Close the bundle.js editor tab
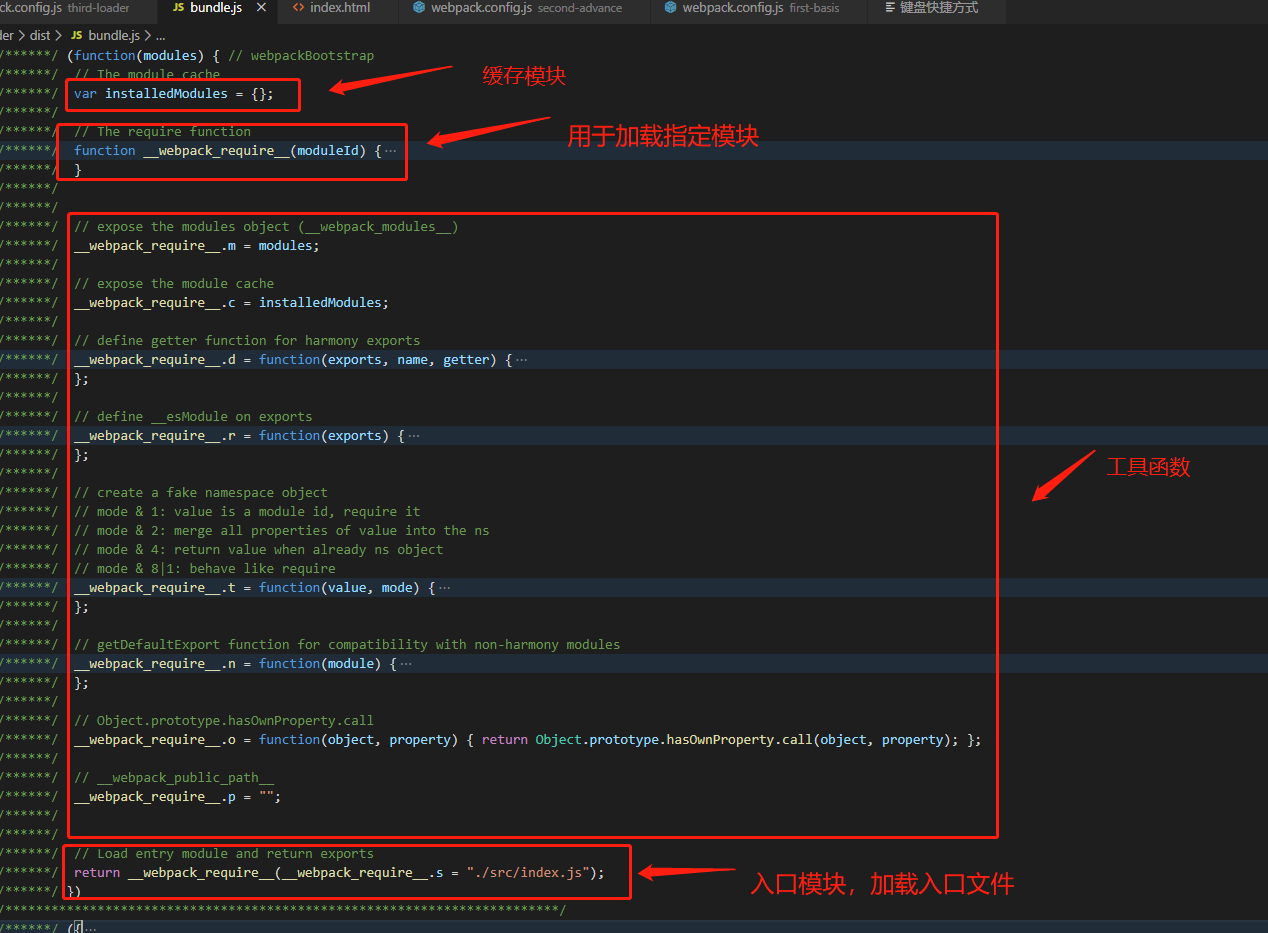Image resolution: width=1268 pixels, height=933 pixels. click(x=261, y=8)
